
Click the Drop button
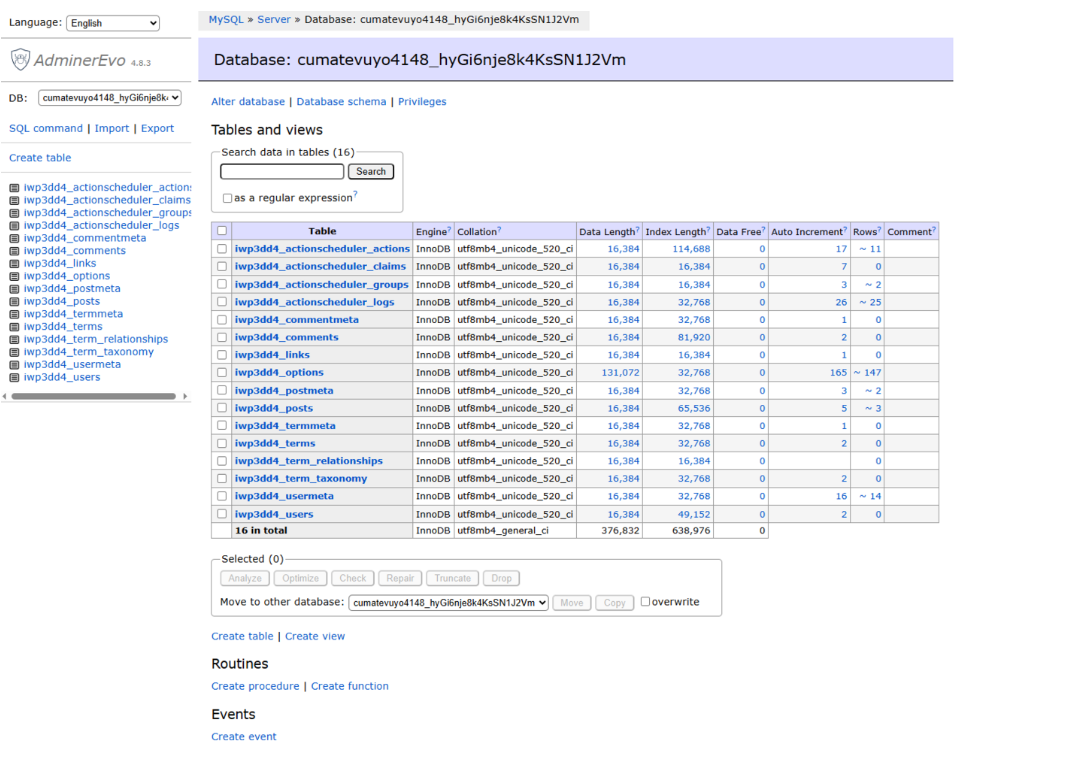pyautogui.click(x=502, y=578)
